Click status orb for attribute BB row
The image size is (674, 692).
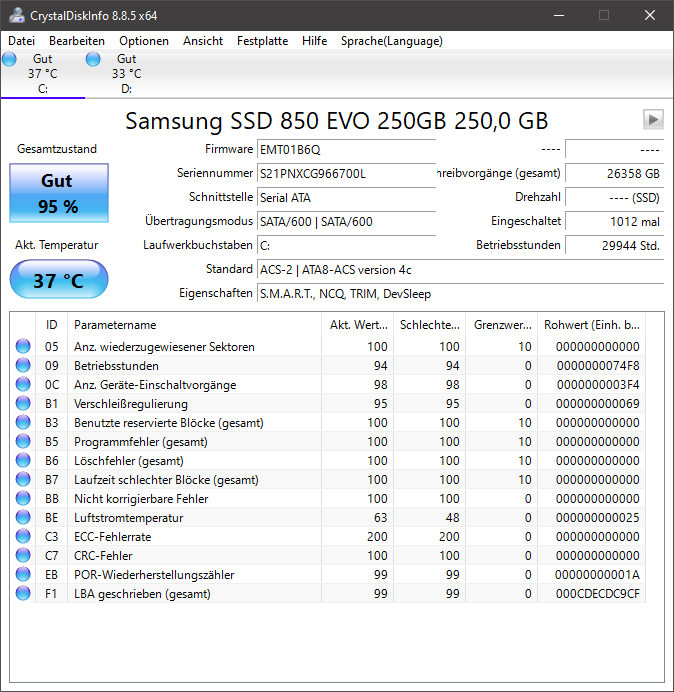23,498
